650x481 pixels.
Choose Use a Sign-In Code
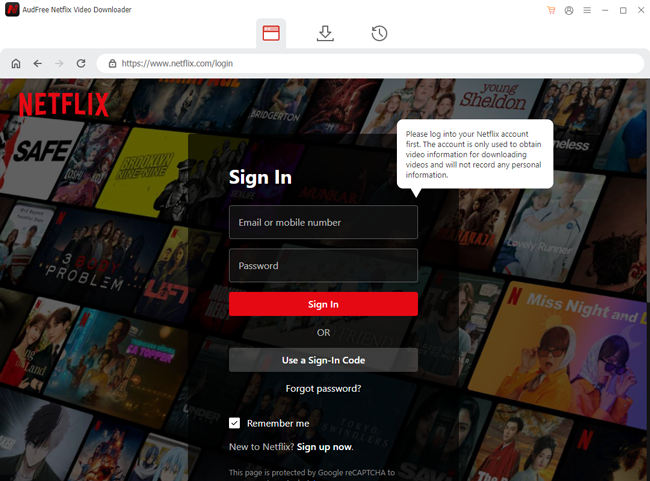tap(323, 360)
